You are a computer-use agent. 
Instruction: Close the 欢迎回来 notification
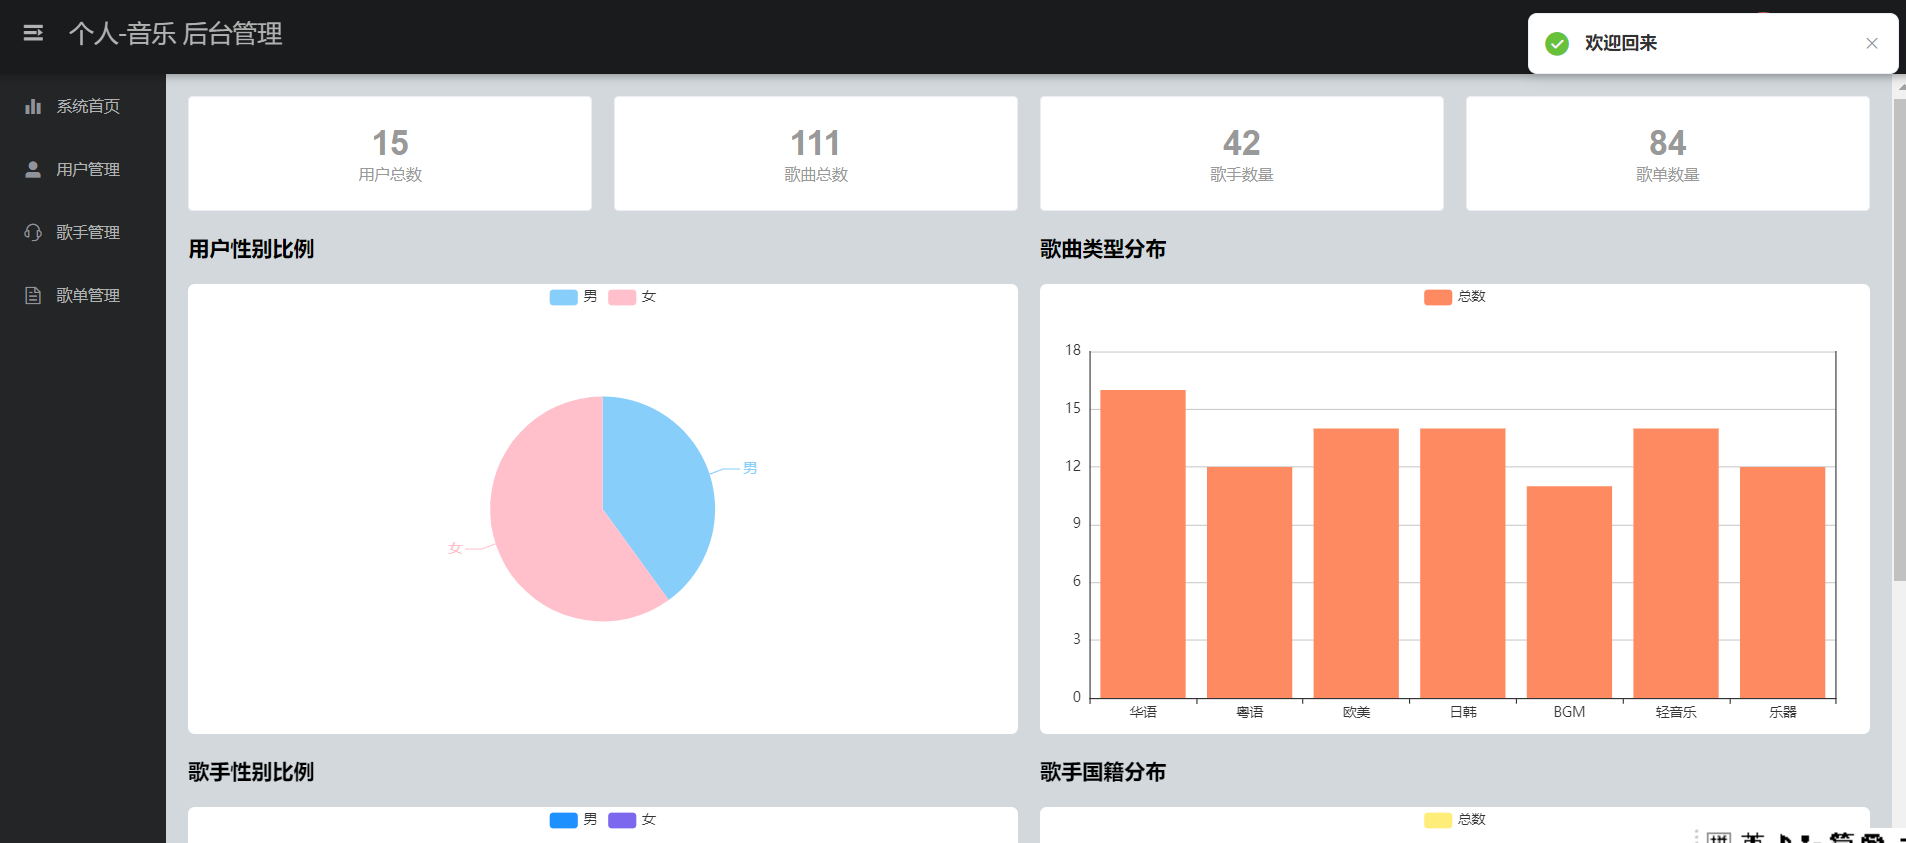click(1872, 43)
